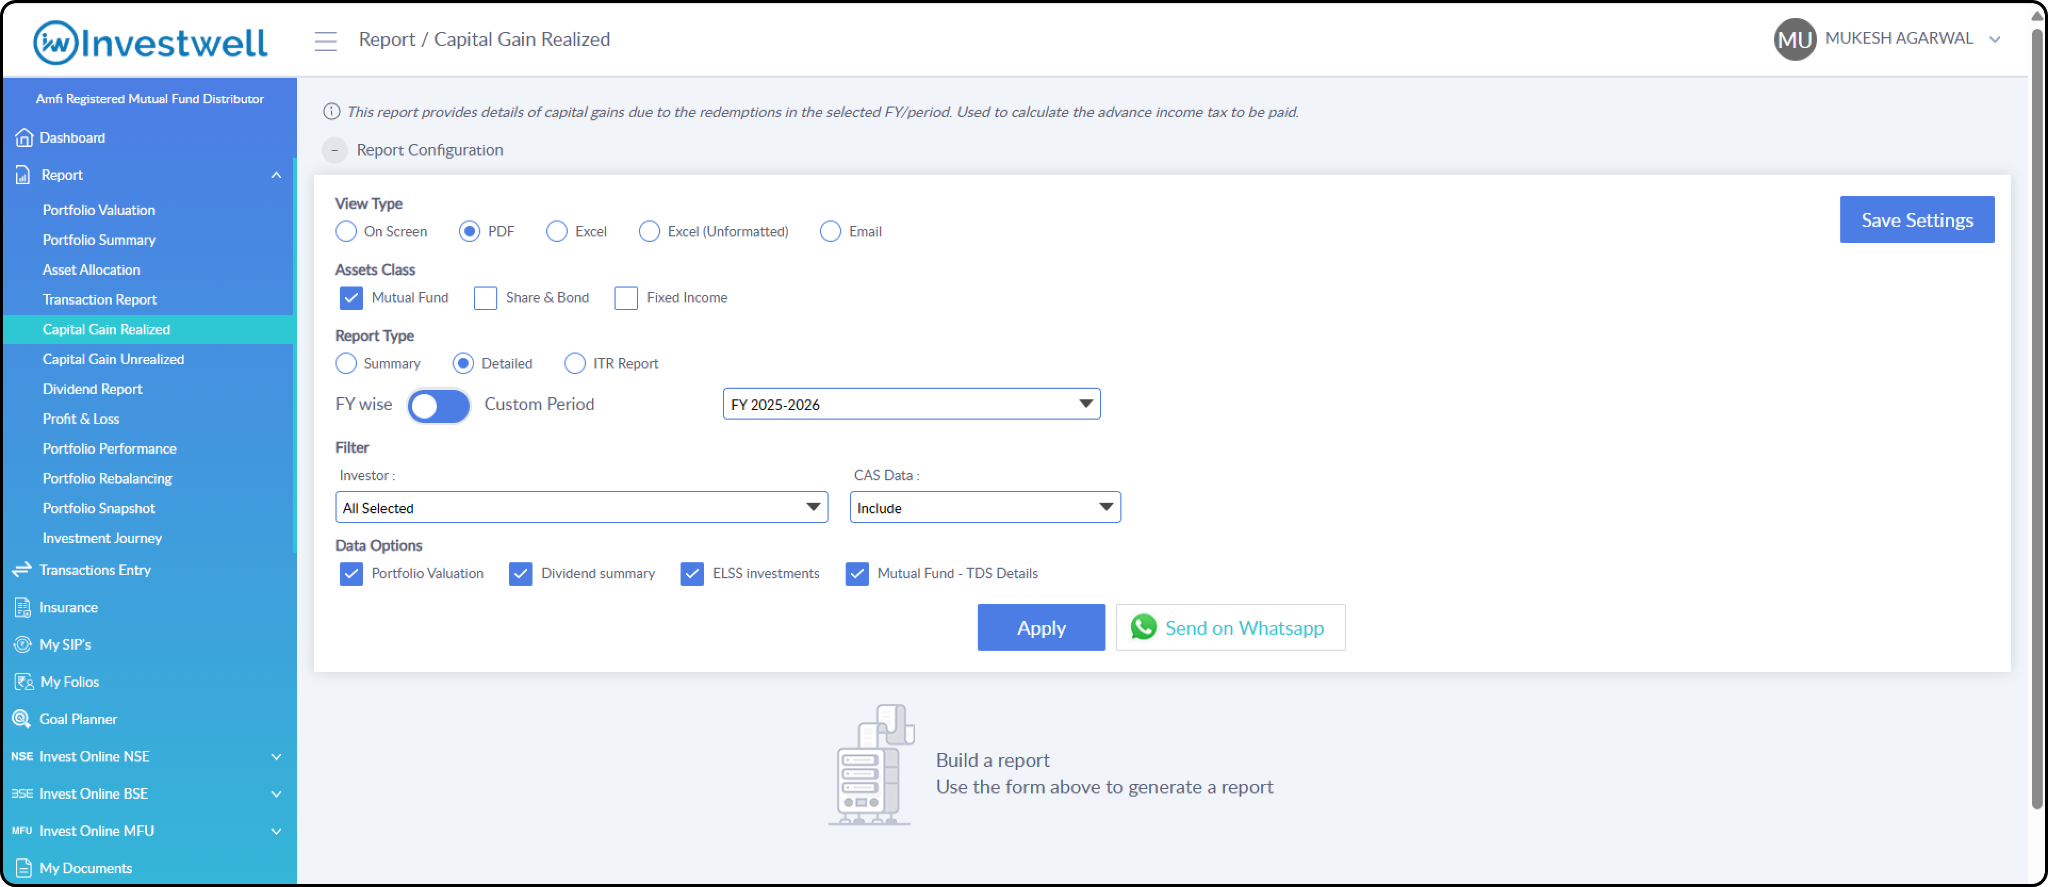Click the WhatsApp logo icon
The width and height of the screenshot is (2048, 887).
click(x=1144, y=627)
